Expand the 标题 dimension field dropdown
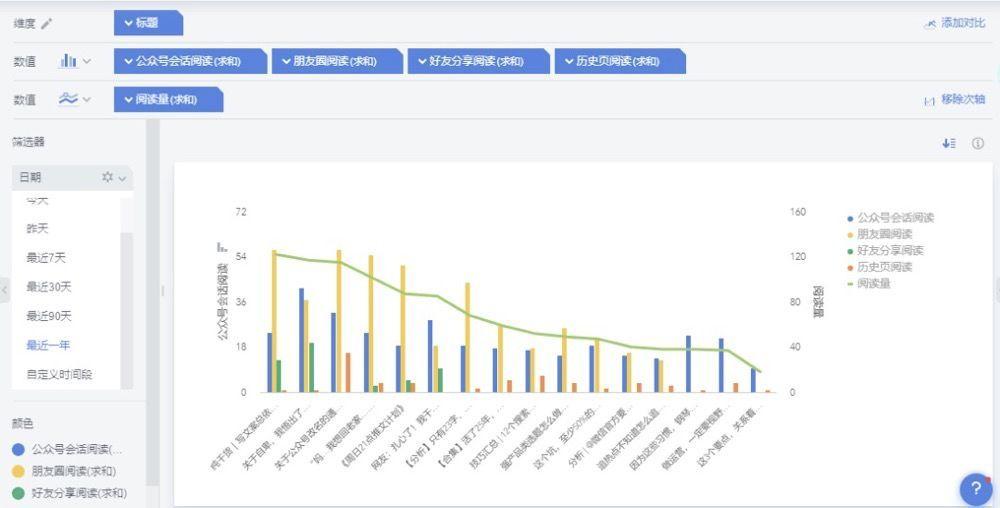1000x508 pixels. 128,23
